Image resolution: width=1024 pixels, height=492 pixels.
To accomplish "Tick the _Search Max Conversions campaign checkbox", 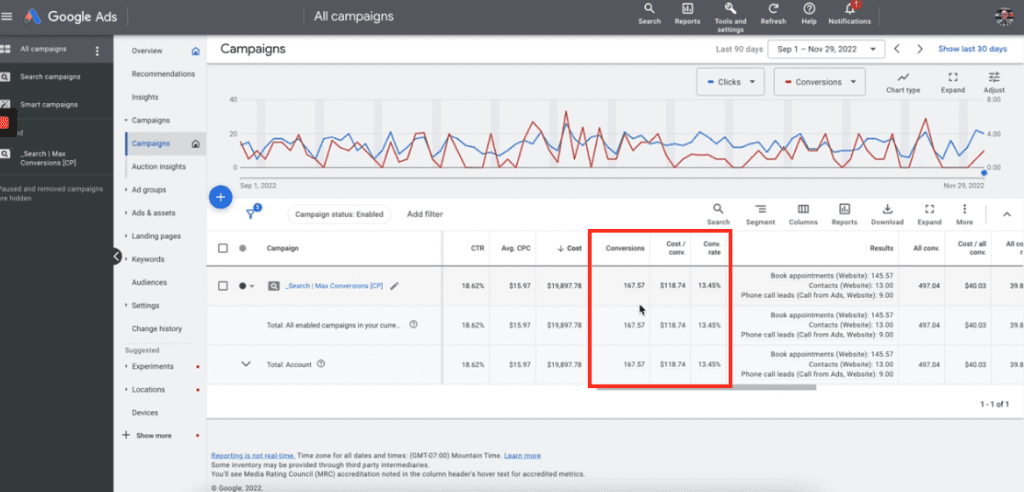I will (223, 286).
